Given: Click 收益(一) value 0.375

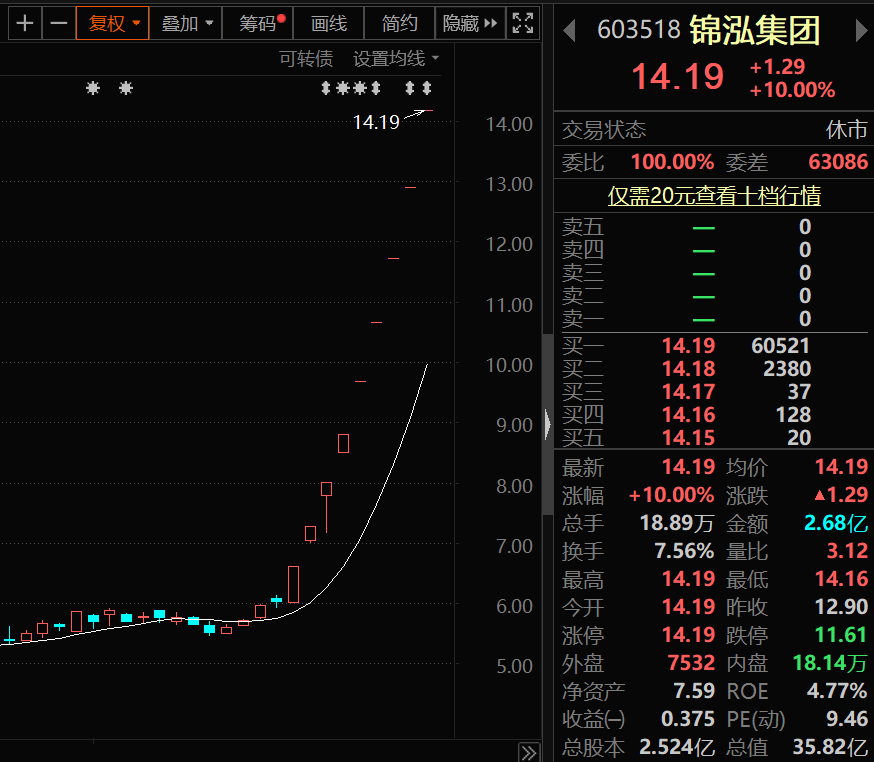Looking at the screenshot, I should click(688, 719).
